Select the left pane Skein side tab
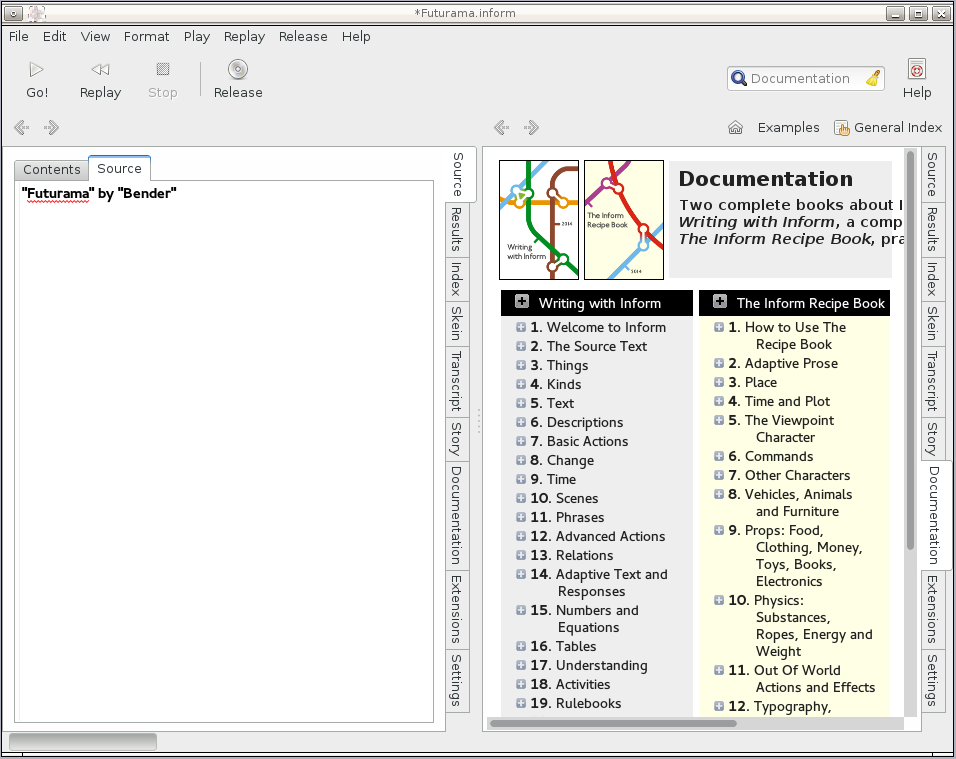 pos(456,323)
